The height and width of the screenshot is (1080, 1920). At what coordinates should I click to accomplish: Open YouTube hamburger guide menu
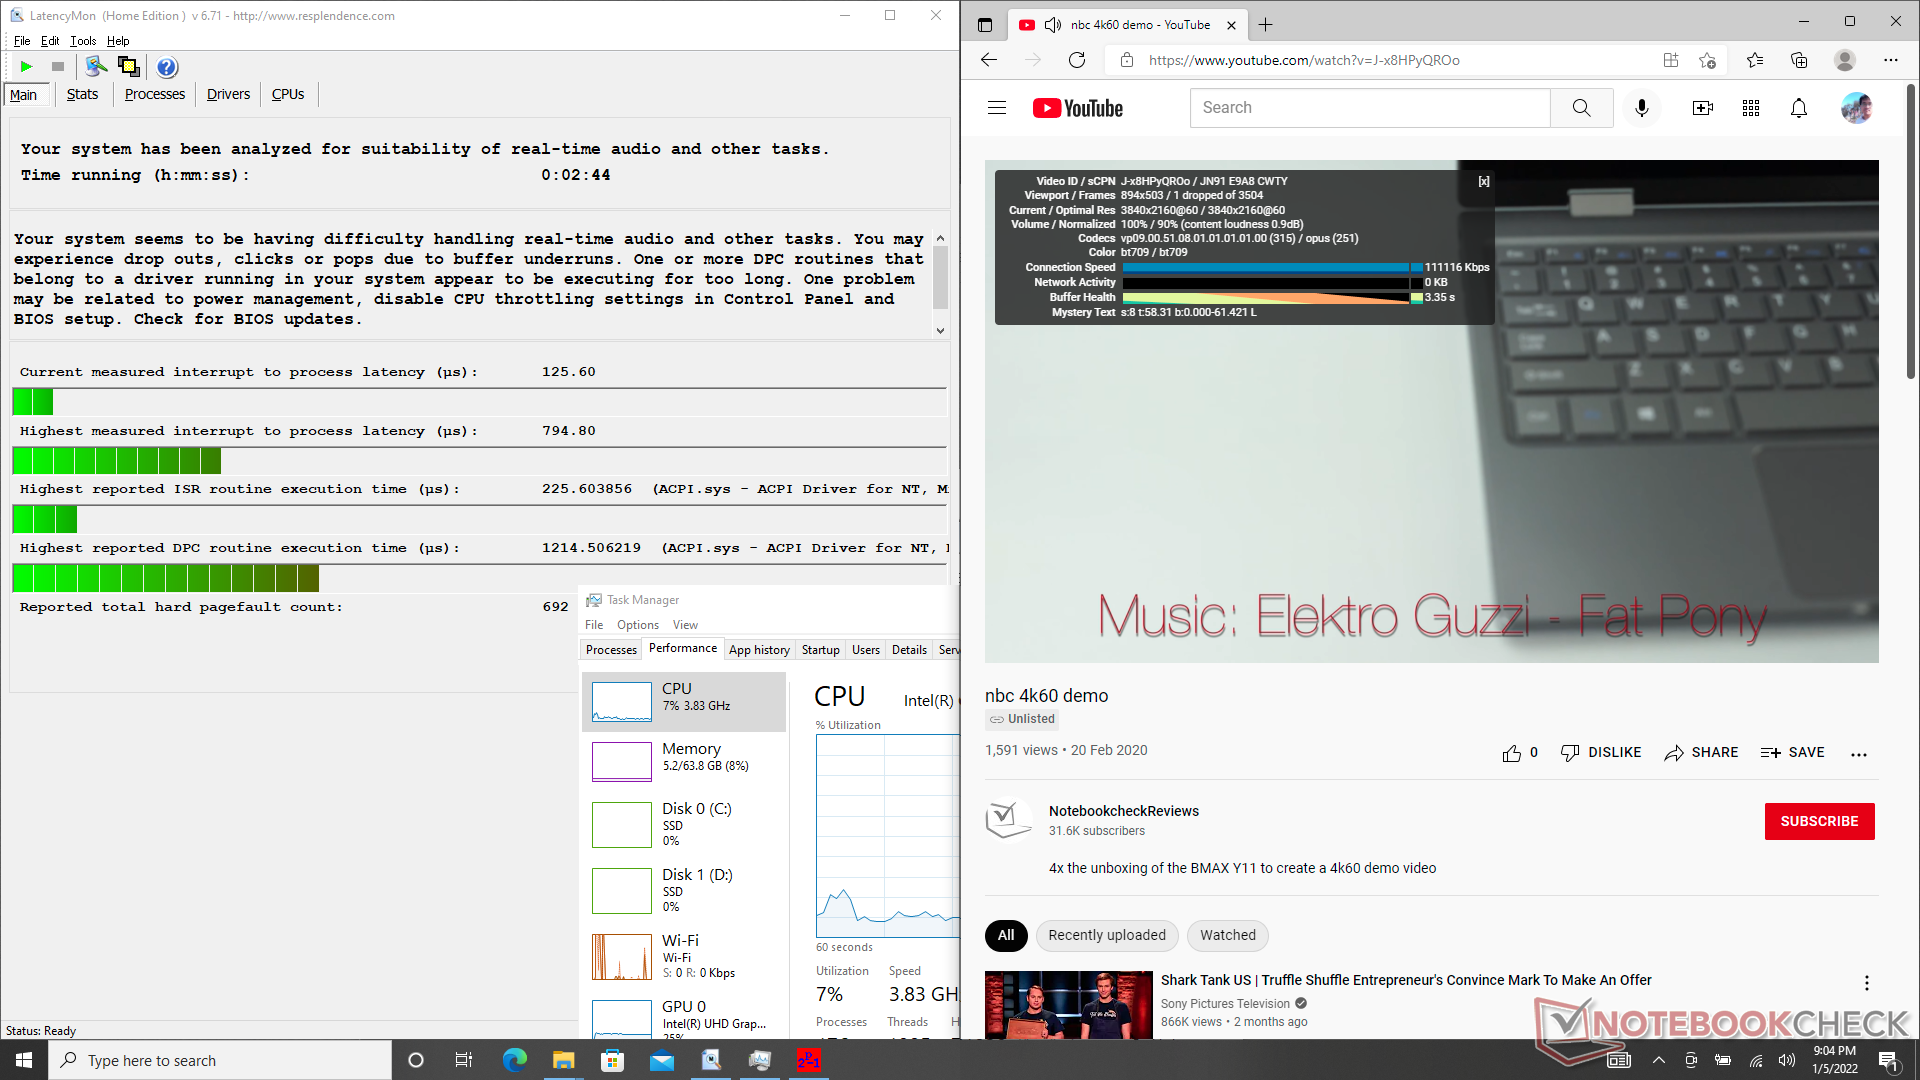(997, 108)
